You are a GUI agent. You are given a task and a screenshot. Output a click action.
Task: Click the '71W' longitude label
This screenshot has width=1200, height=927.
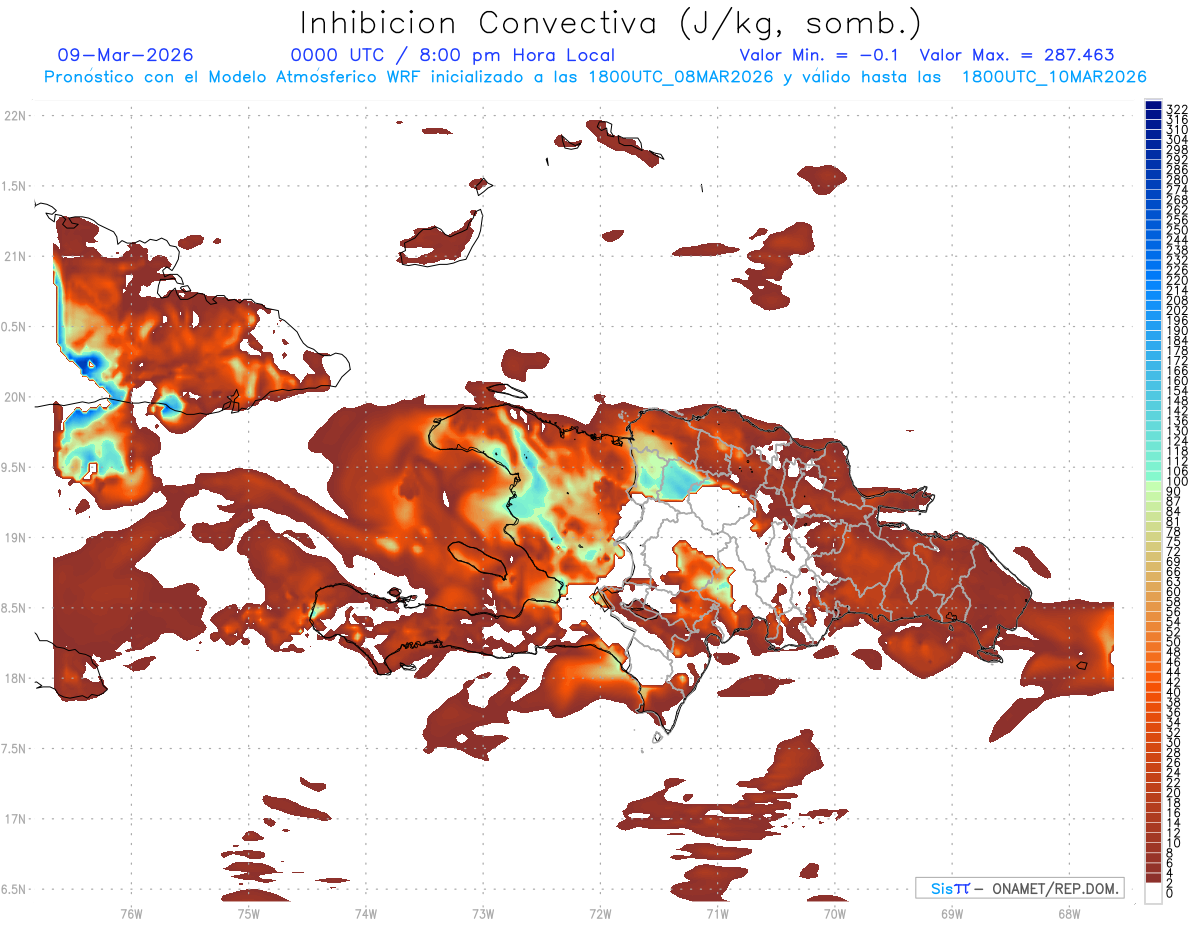pos(717,913)
